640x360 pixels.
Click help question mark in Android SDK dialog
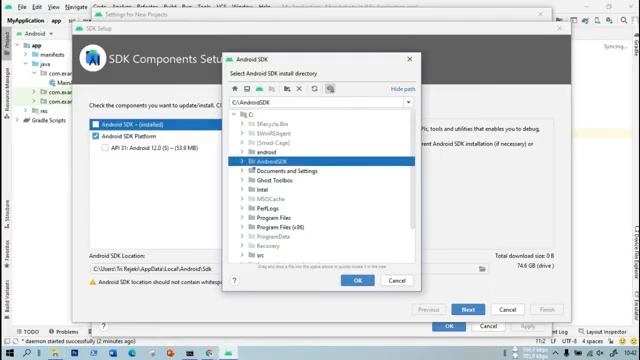(234, 280)
